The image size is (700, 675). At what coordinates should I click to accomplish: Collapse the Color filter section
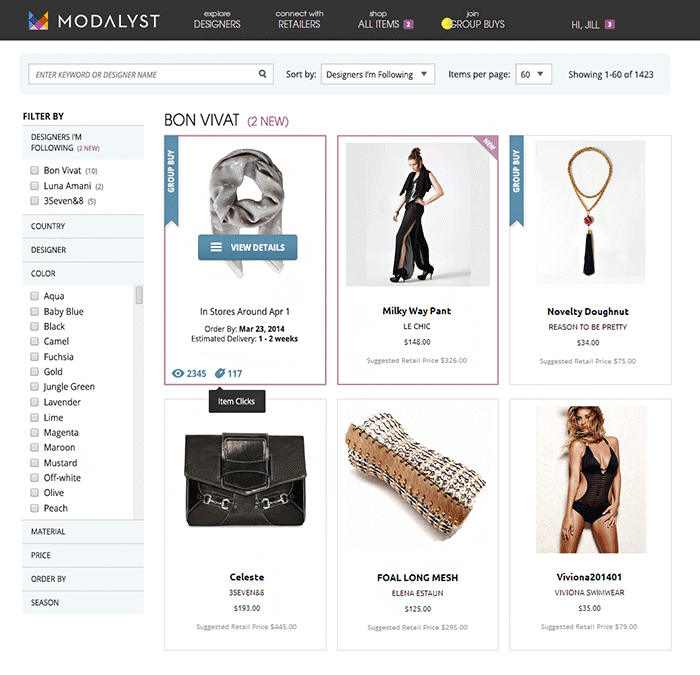83,274
